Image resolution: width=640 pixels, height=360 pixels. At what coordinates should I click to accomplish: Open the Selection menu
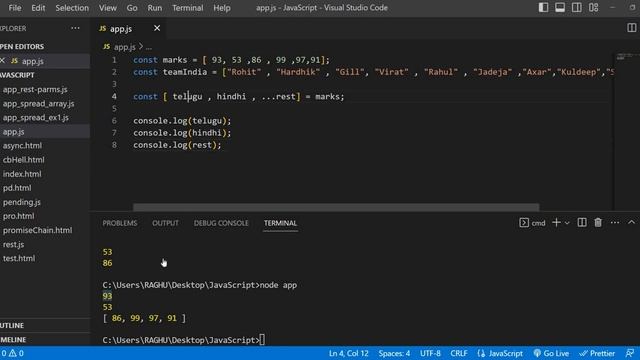coord(72,8)
